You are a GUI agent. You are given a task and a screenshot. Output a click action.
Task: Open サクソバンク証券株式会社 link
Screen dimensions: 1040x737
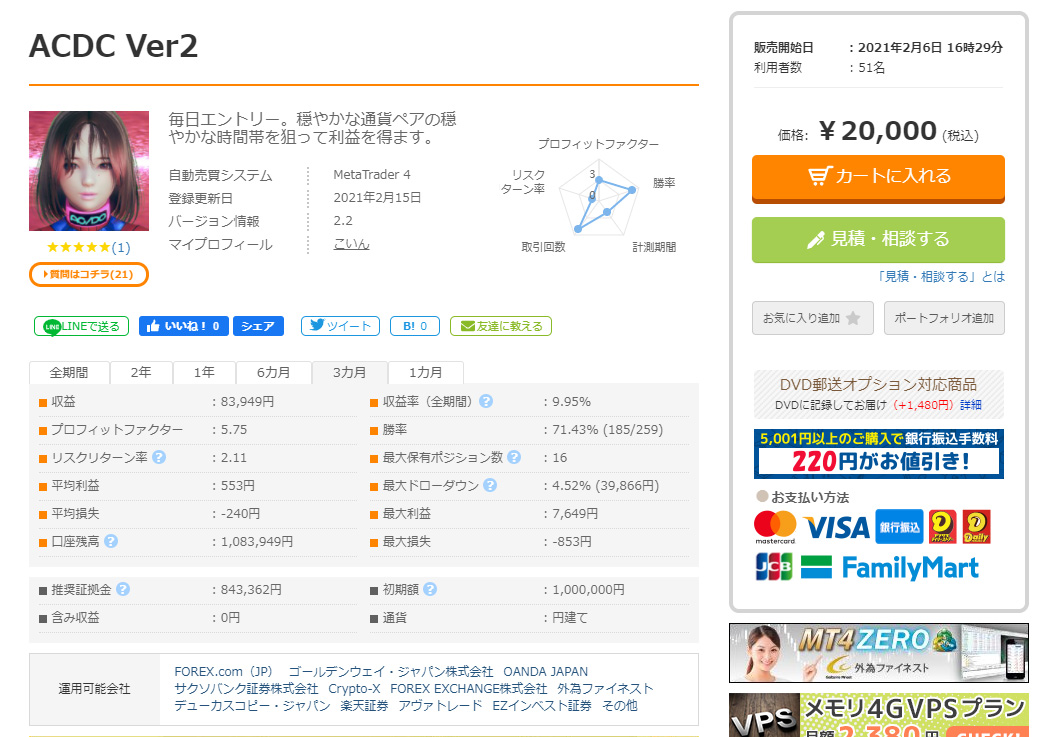coord(246,689)
